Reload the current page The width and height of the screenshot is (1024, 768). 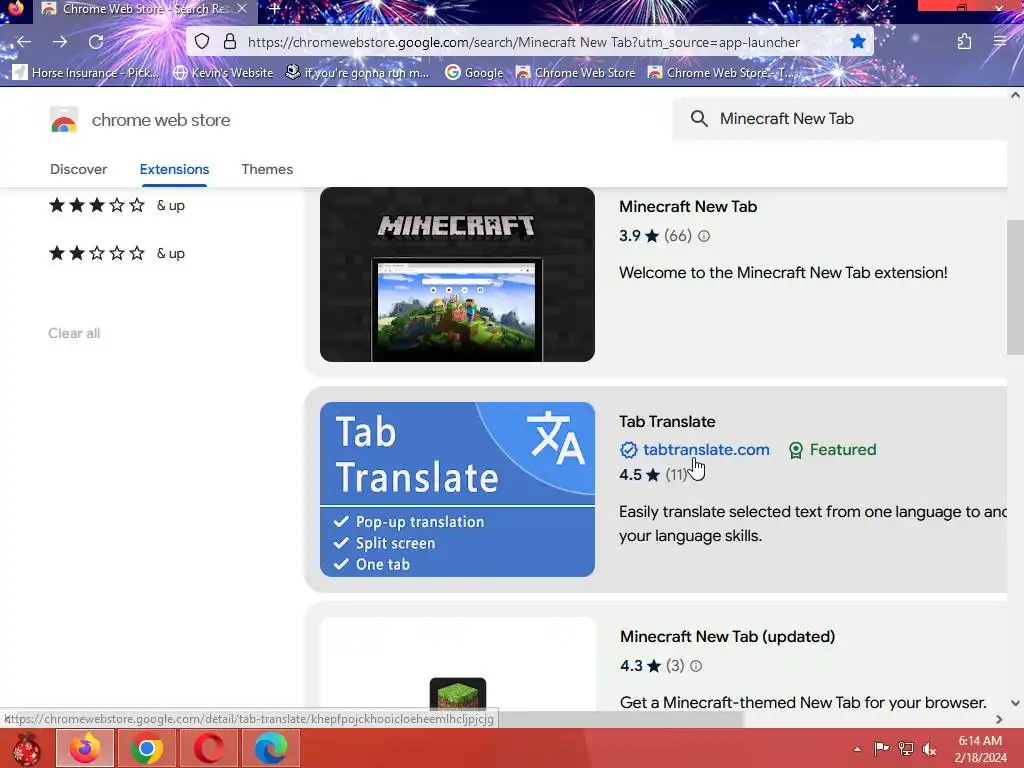click(x=96, y=42)
